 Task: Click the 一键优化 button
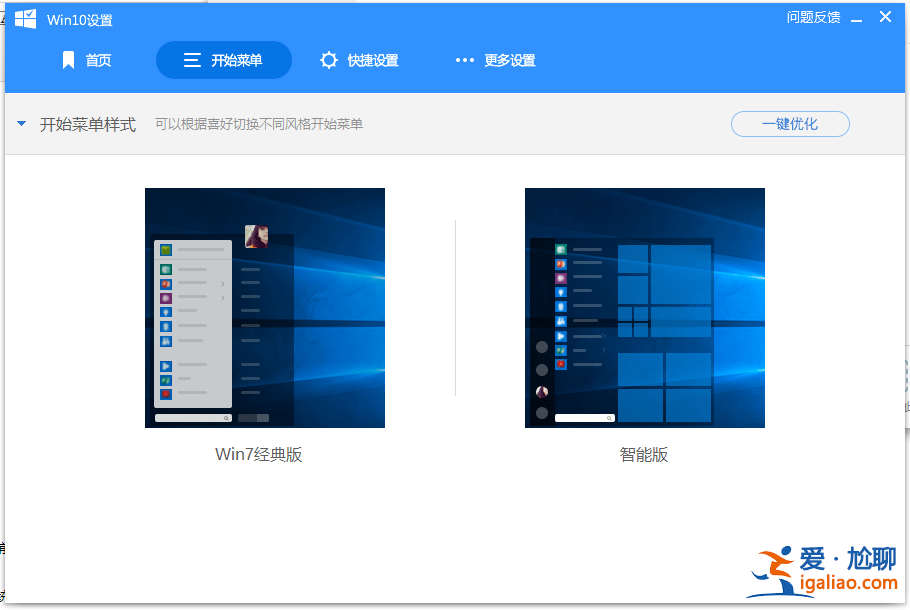click(x=790, y=124)
